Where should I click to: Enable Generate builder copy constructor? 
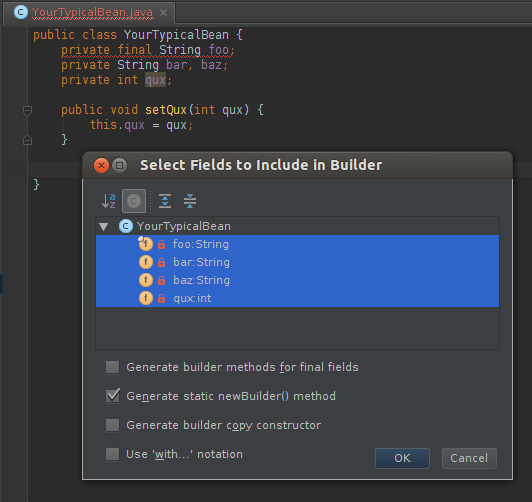[112, 425]
